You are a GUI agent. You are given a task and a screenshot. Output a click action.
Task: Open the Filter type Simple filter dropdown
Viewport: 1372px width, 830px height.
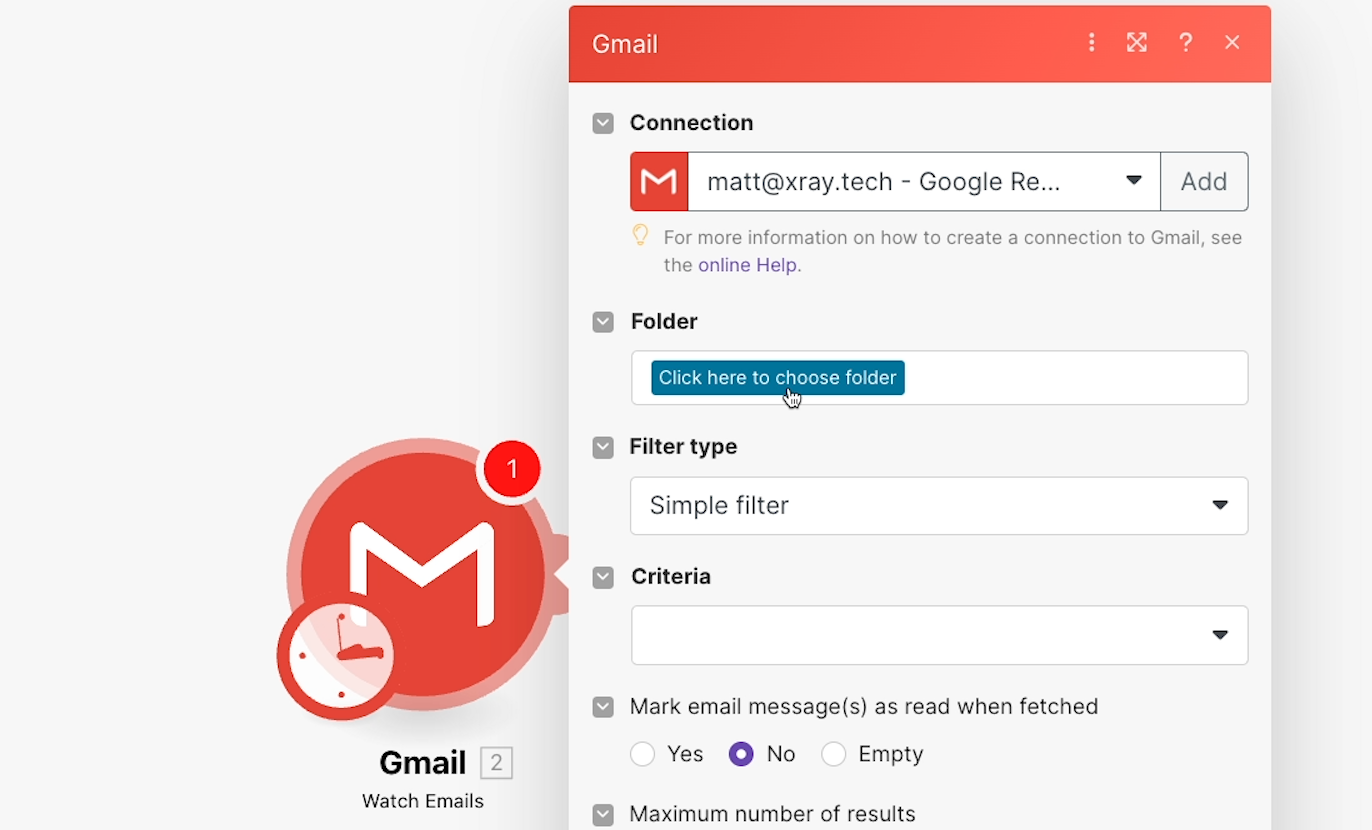[x=939, y=505]
